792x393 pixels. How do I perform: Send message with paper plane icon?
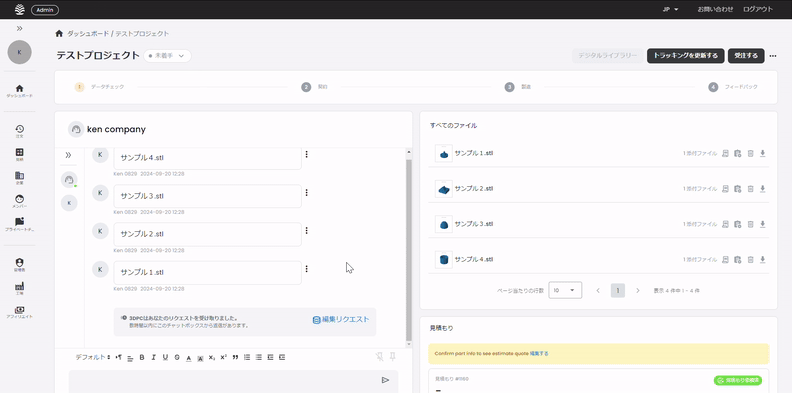pyautogui.click(x=385, y=380)
